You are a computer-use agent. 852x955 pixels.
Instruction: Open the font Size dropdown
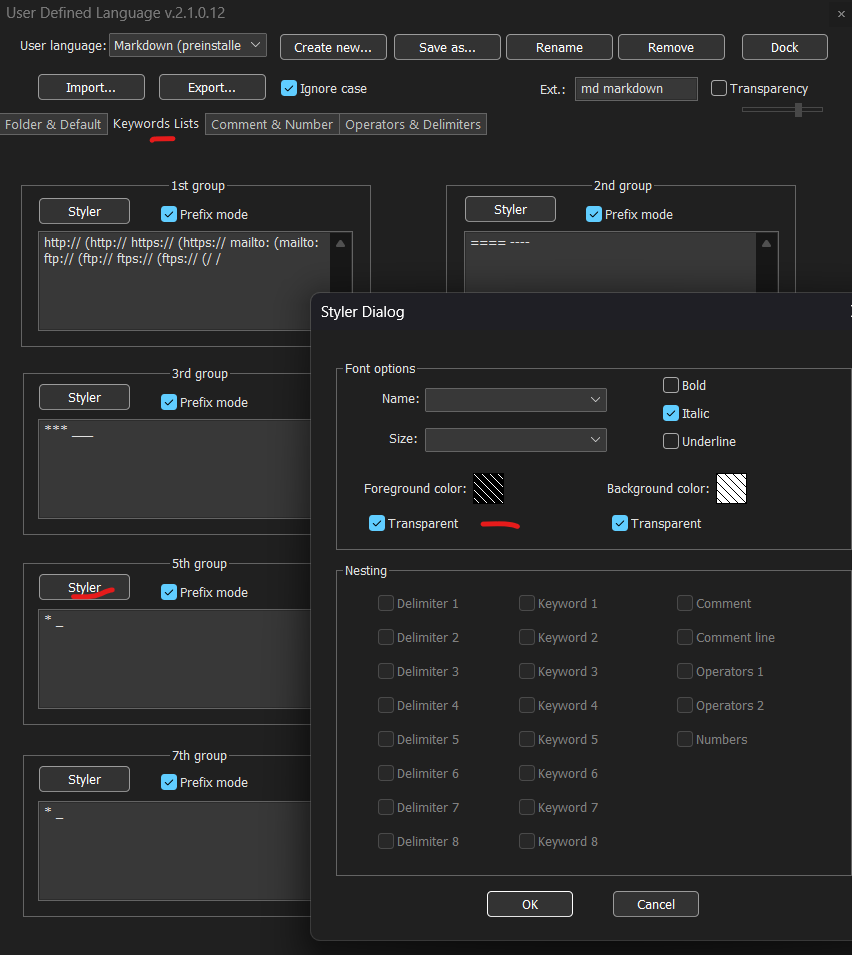pyautogui.click(x=515, y=439)
